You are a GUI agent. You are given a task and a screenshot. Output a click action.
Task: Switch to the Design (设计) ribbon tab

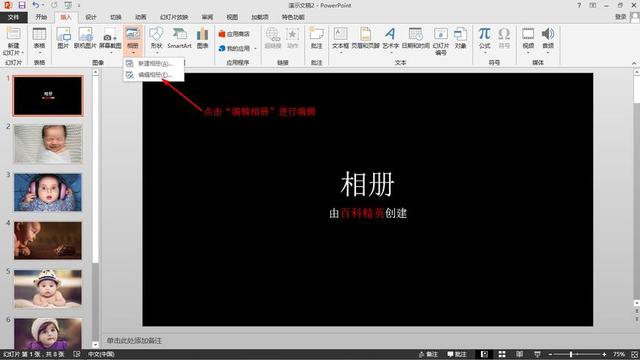(x=91, y=17)
